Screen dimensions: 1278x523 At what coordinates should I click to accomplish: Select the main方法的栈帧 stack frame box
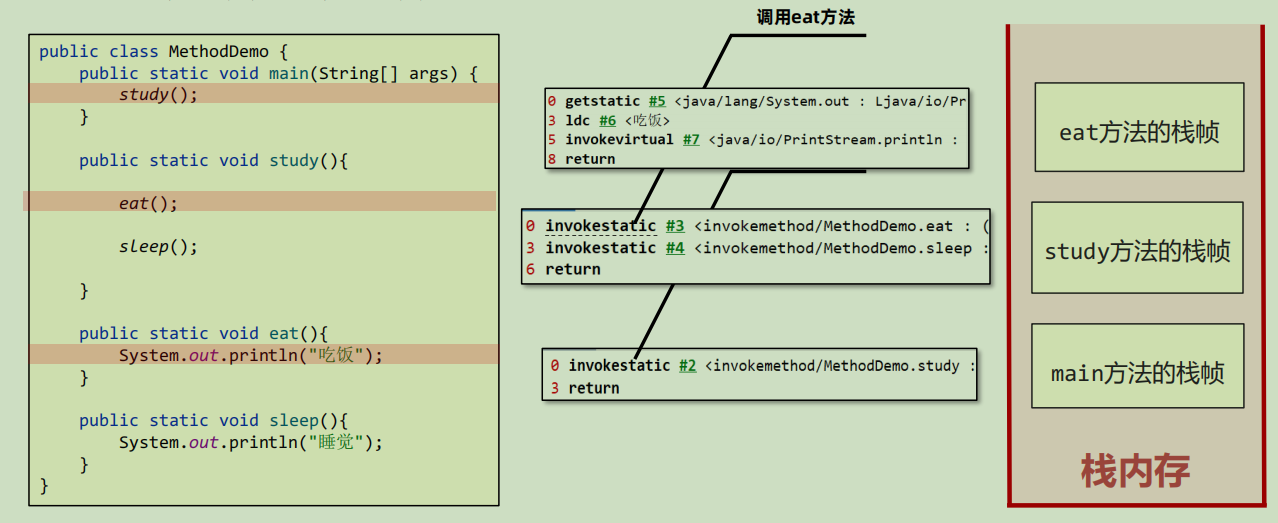[x=1138, y=366]
